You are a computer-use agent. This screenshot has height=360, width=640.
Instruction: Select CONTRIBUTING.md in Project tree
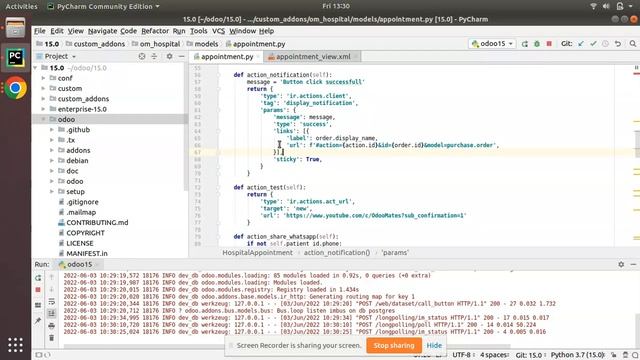click(x=97, y=222)
